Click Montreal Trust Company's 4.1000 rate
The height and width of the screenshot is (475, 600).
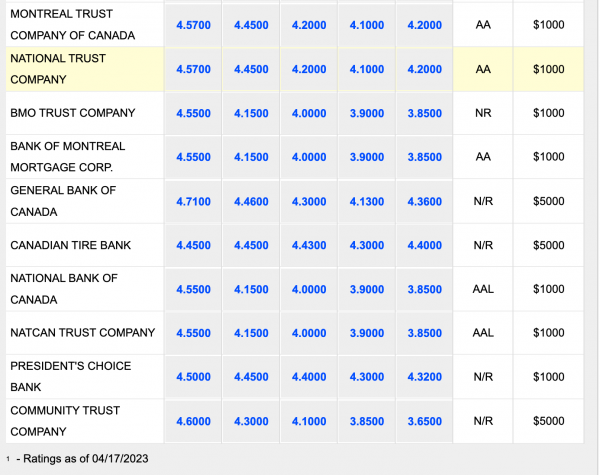pyautogui.click(x=366, y=26)
